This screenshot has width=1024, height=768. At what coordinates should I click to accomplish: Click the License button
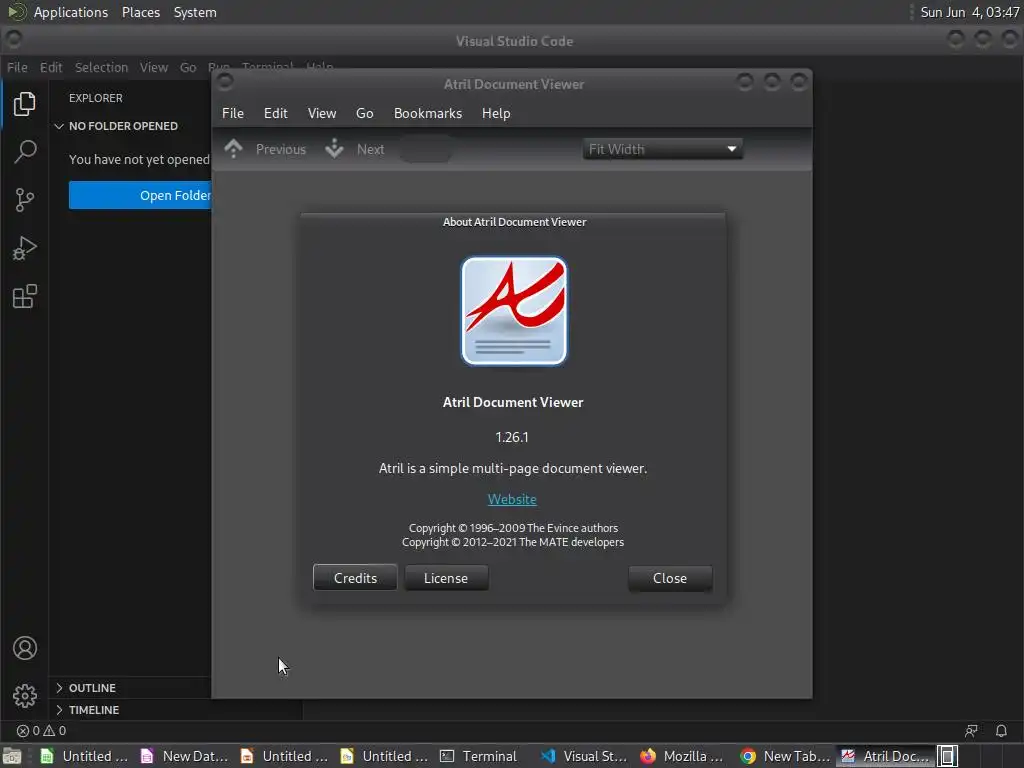[446, 578]
